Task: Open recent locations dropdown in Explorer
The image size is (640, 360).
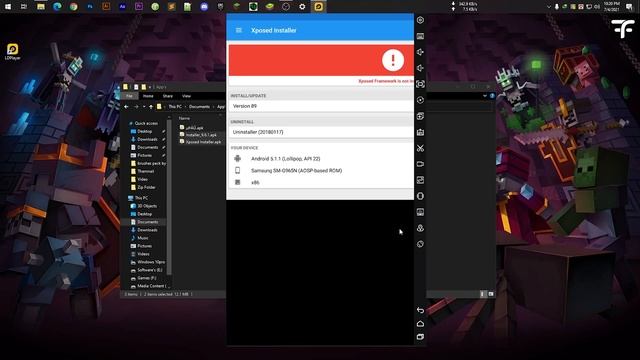Action: (144, 107)
